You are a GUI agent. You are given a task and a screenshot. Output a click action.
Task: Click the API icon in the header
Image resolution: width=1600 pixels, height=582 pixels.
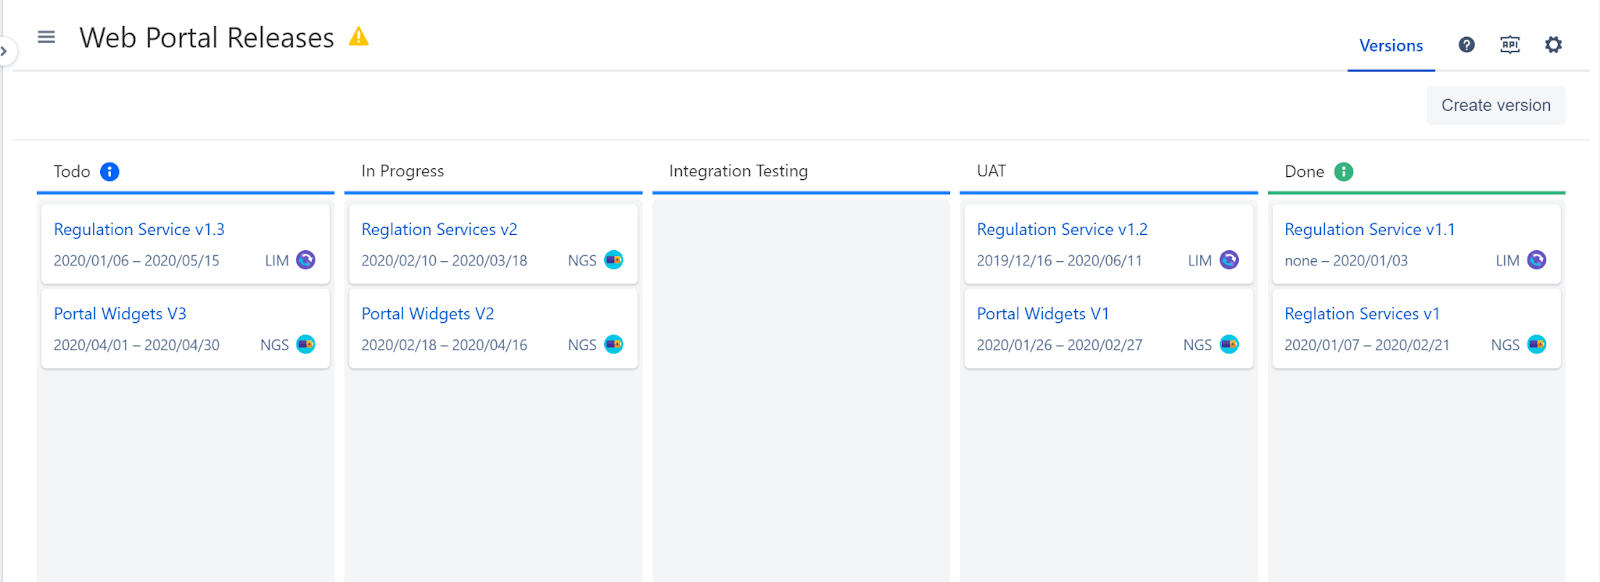tap(1510, 45)
